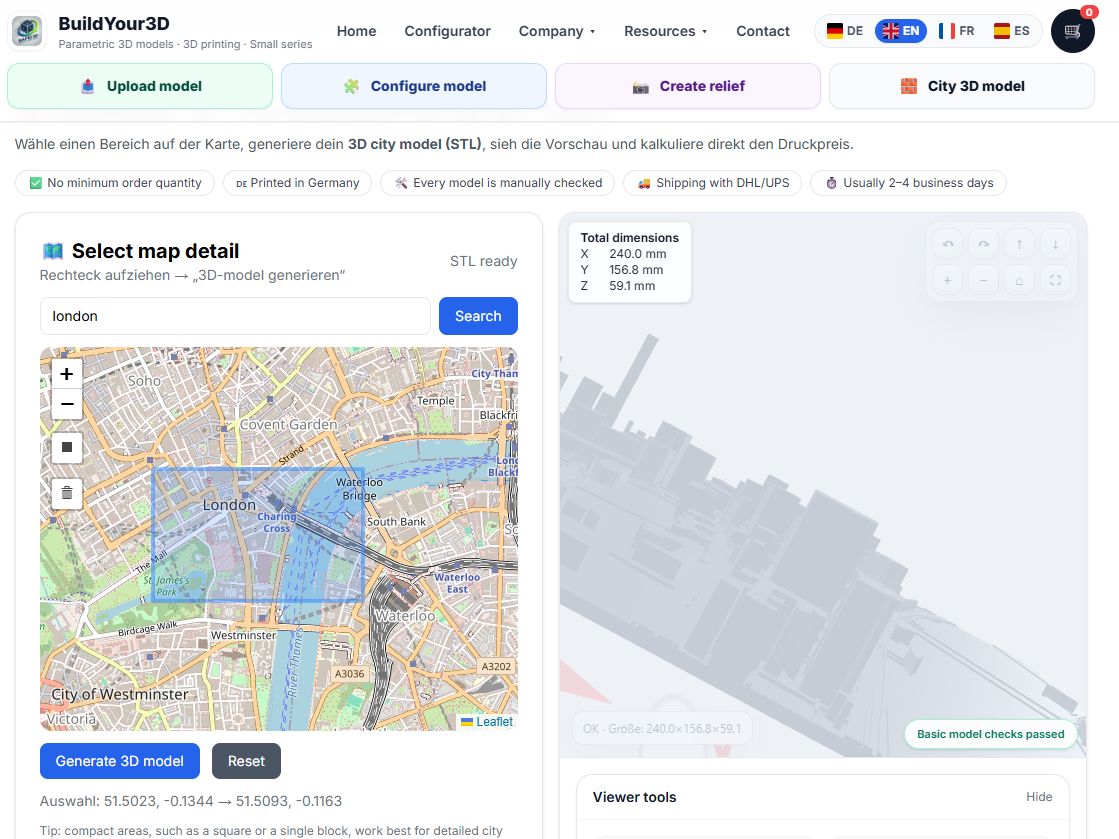Click the OK Größe status label
This screenshot has width=1119, height=839.
point(662,728)
